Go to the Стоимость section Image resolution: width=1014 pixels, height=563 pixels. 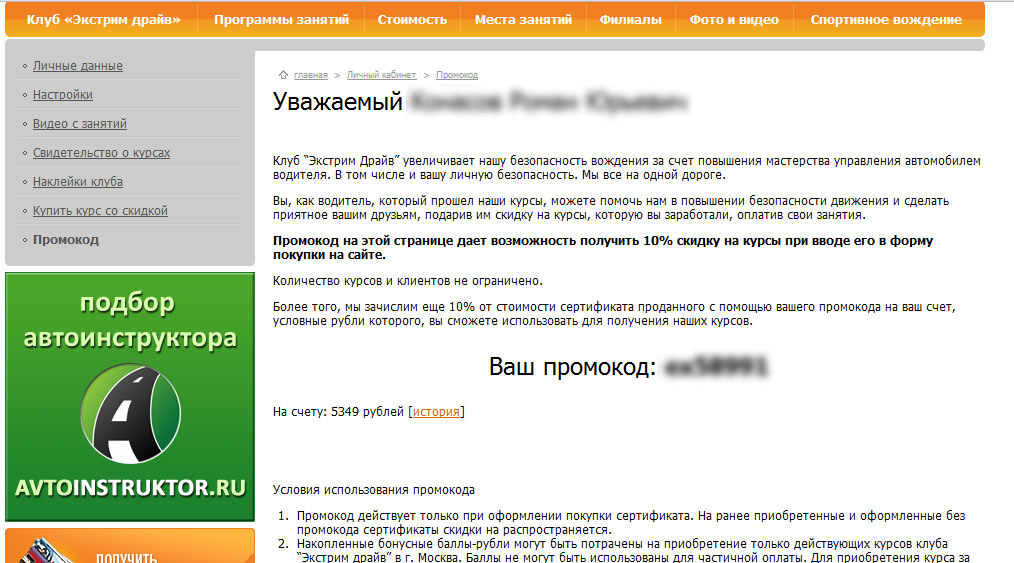(412, 20)
